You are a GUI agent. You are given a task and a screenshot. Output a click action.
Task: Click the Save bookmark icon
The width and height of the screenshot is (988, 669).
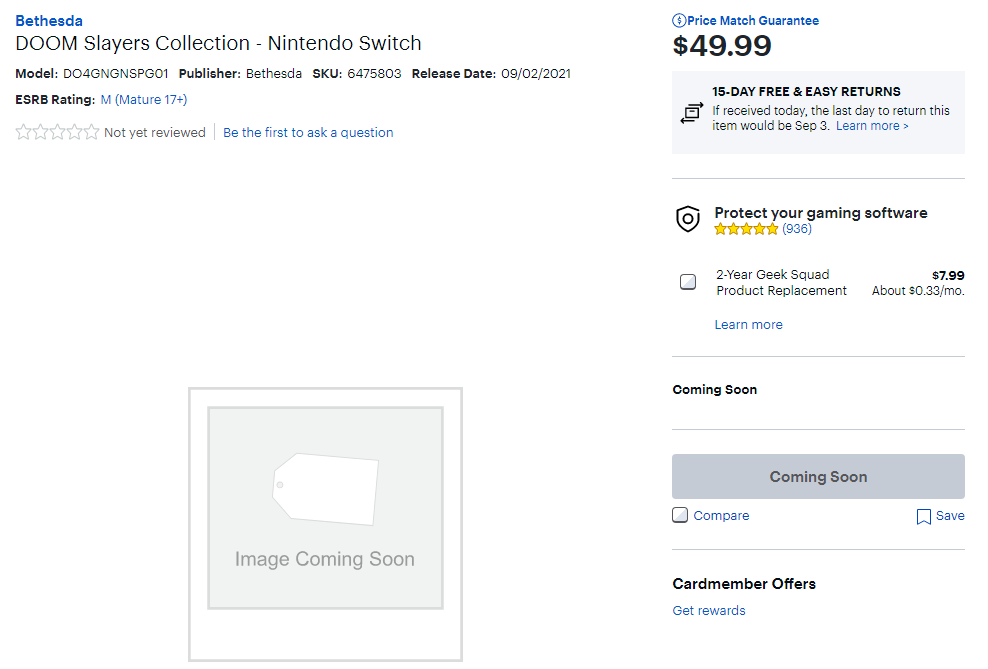point(924,517)
